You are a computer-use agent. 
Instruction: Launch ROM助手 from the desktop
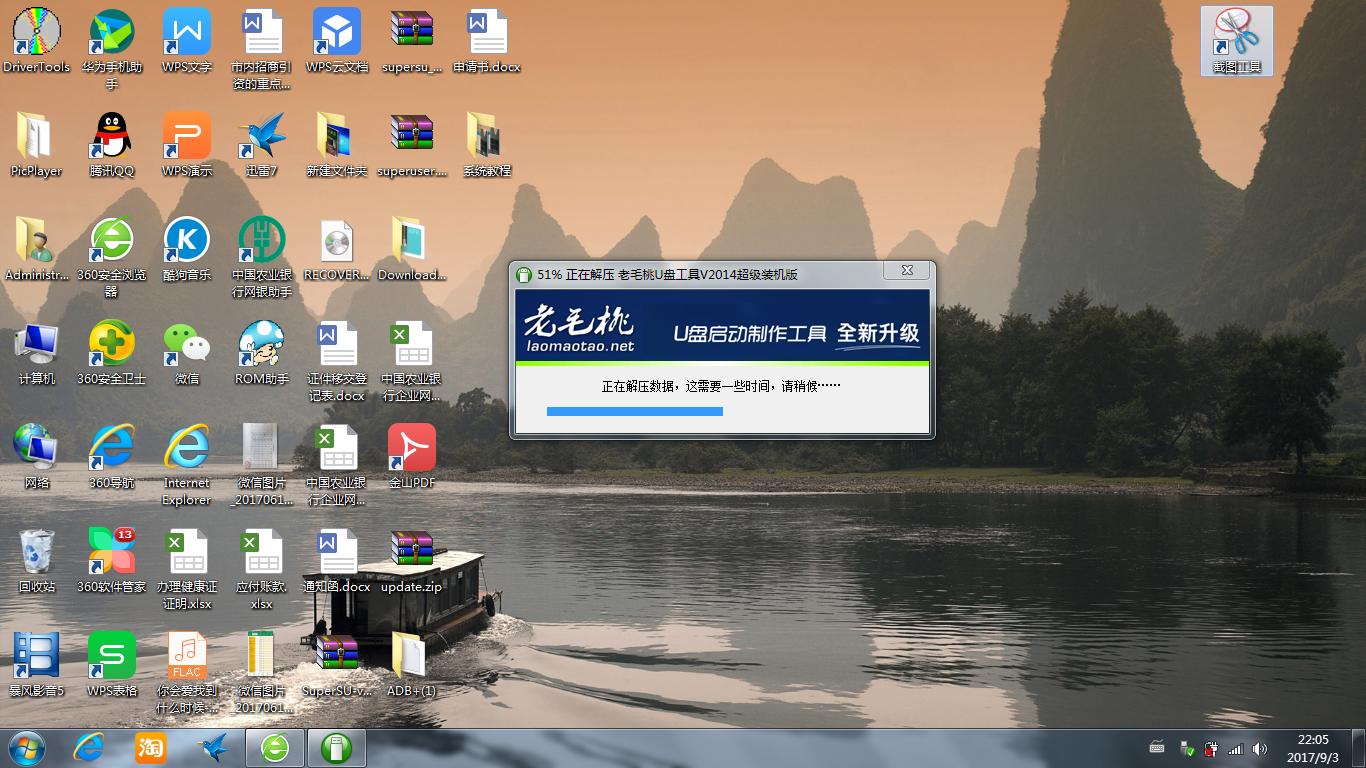pos(261,345)
